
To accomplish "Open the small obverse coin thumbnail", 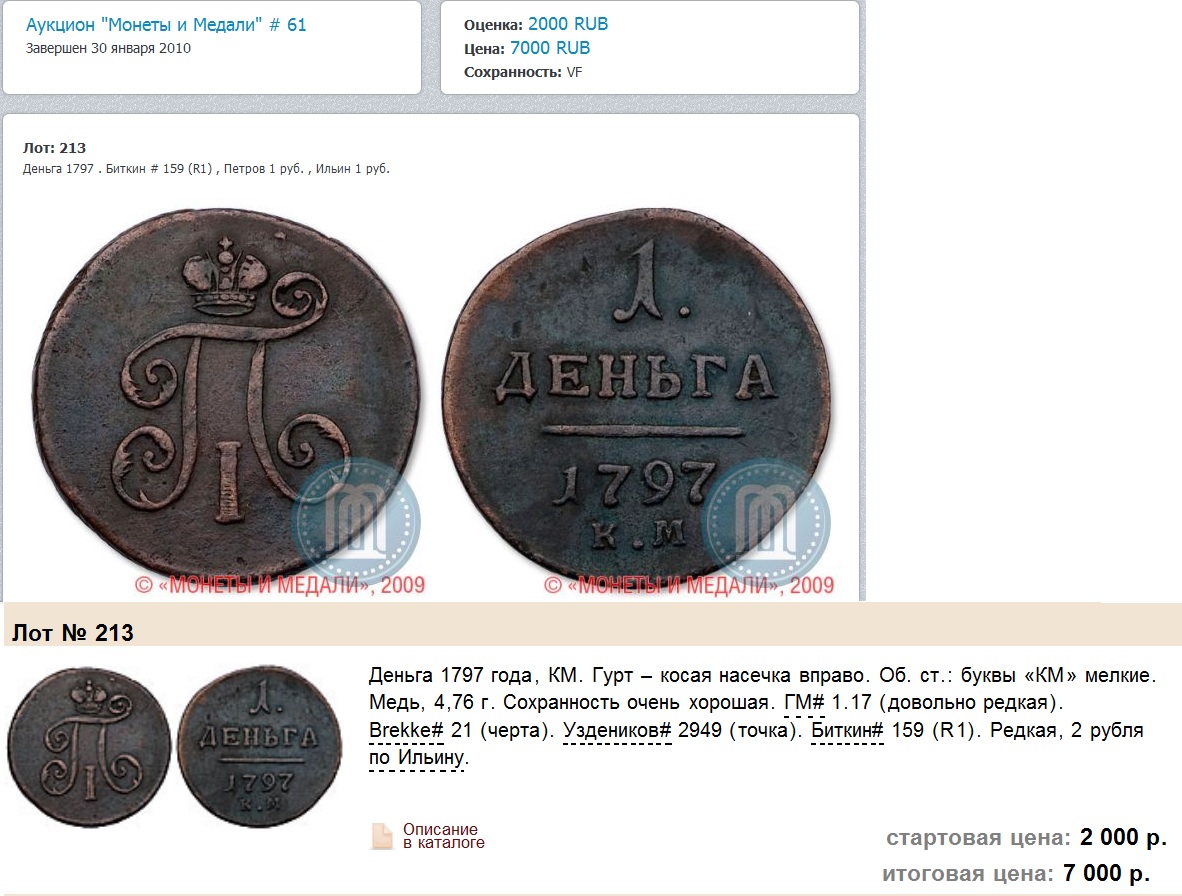I will pos(90,747).
